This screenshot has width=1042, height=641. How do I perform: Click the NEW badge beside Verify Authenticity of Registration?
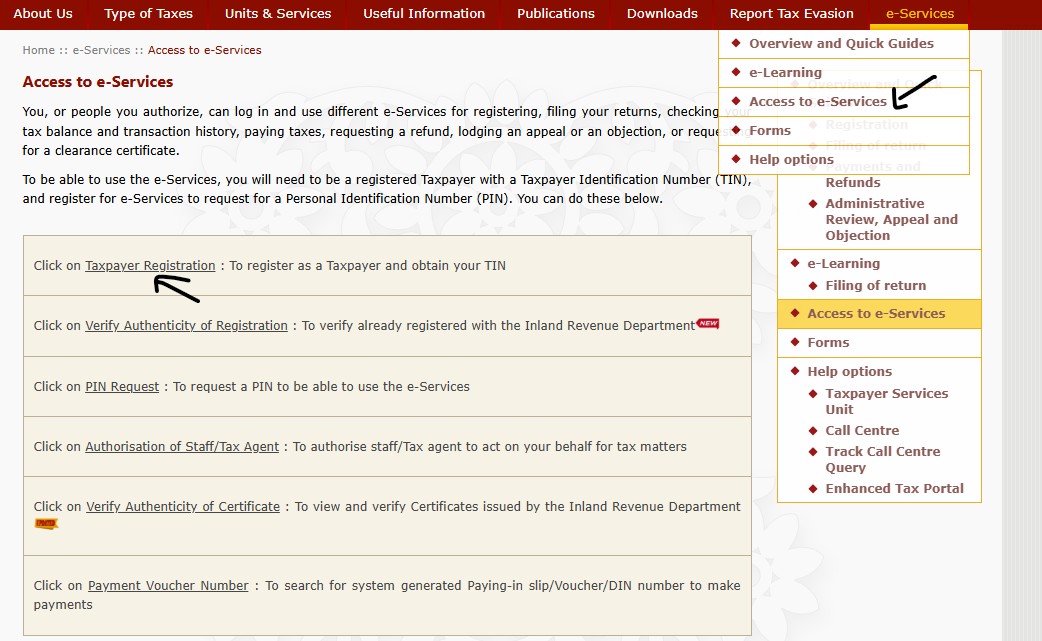click(708, 324)
